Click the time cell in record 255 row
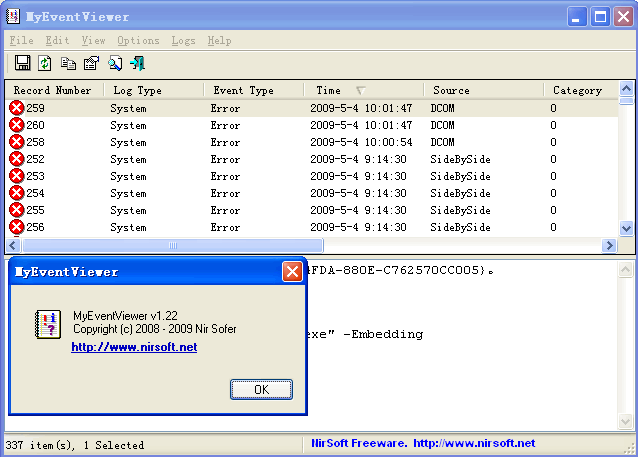This screenshot has height=457, width=638. tap(358, 210)
